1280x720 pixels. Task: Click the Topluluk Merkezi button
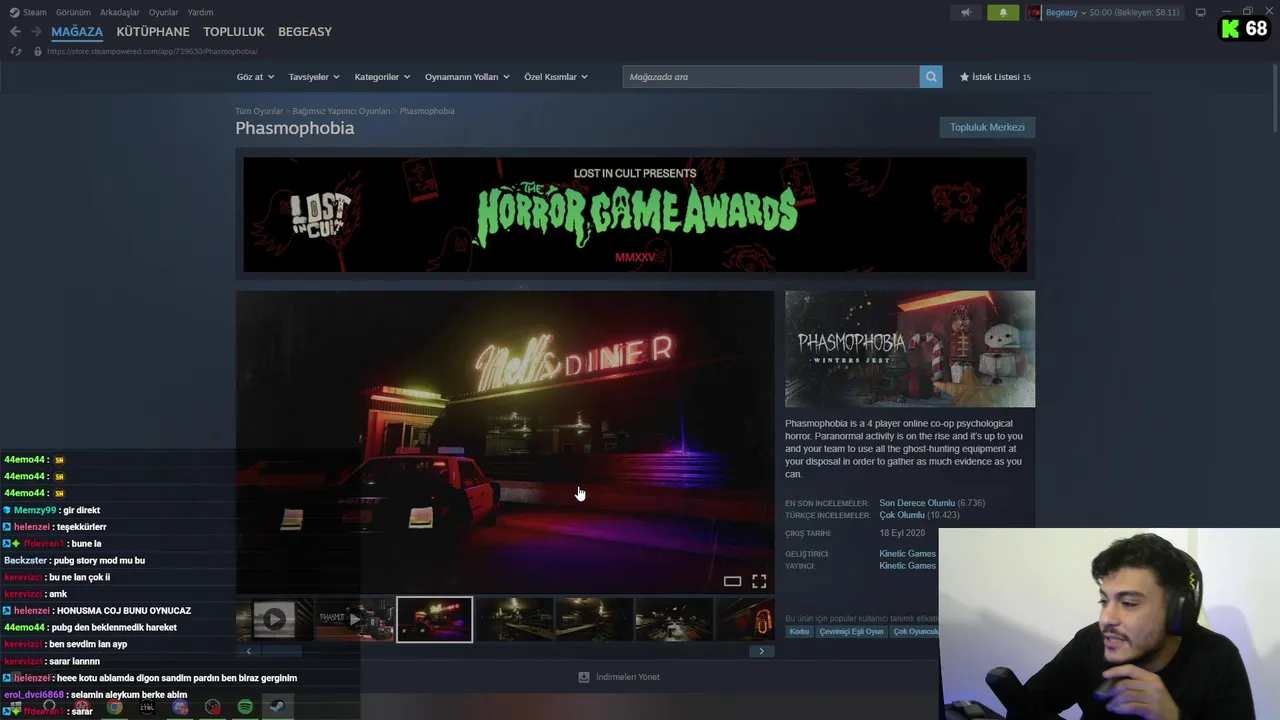[987, 127]
